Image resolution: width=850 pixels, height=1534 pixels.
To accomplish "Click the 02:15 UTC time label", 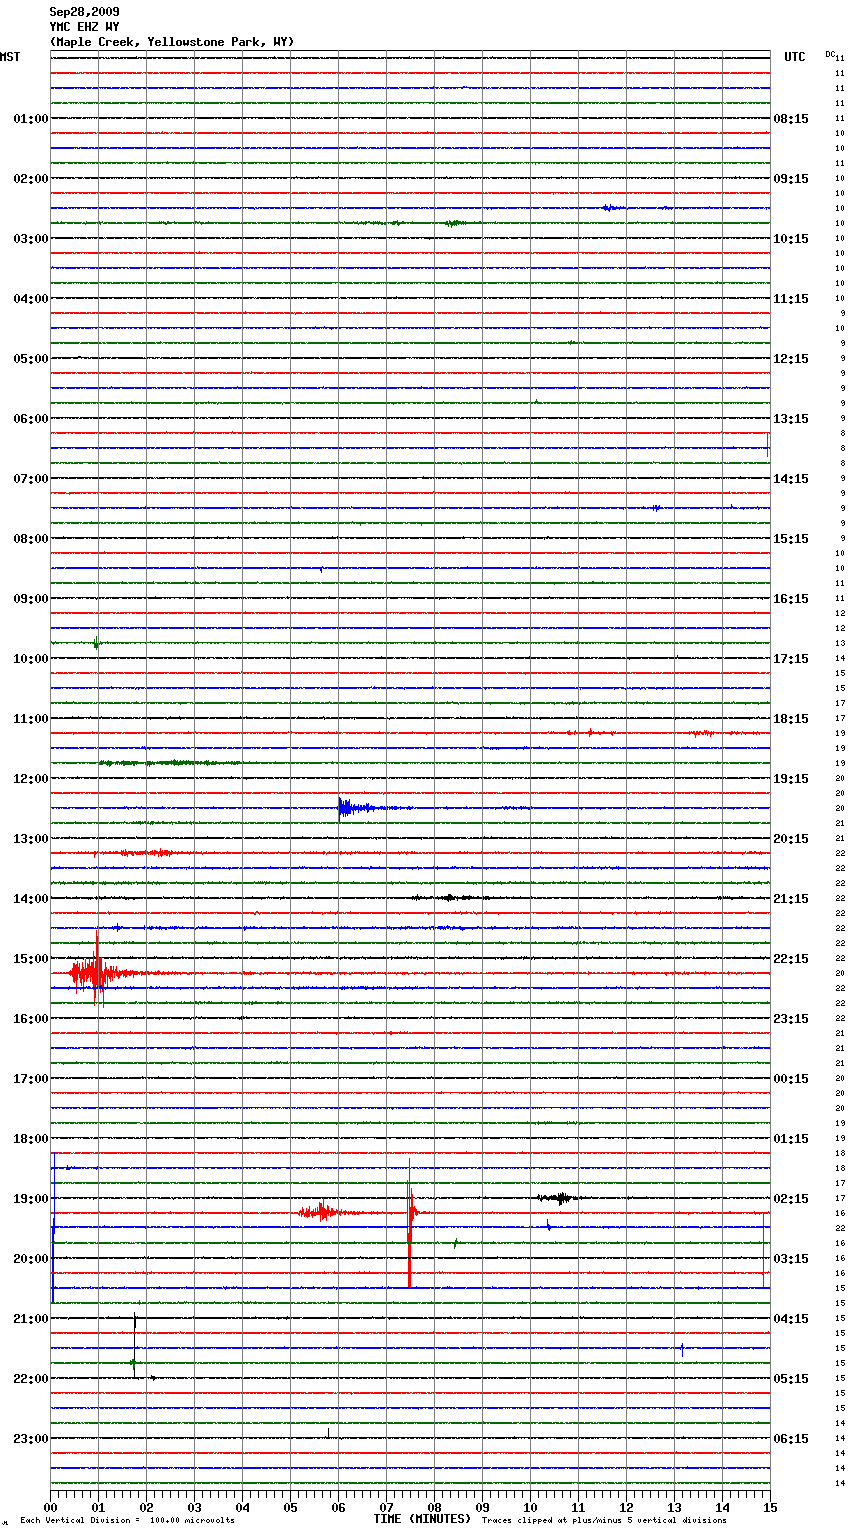I will click(791, 1199).
